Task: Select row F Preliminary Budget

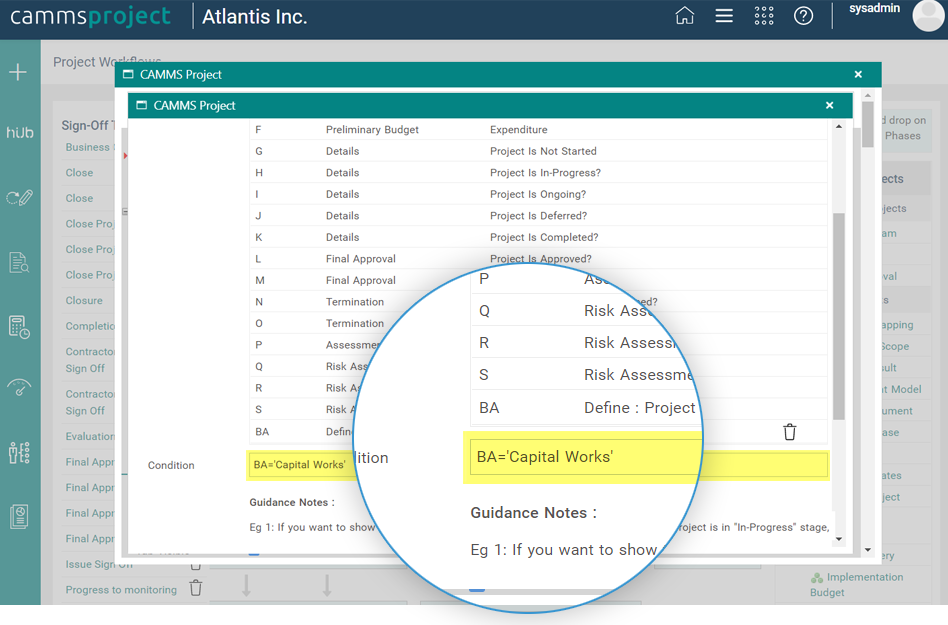Action: click(x=538, y=129)
